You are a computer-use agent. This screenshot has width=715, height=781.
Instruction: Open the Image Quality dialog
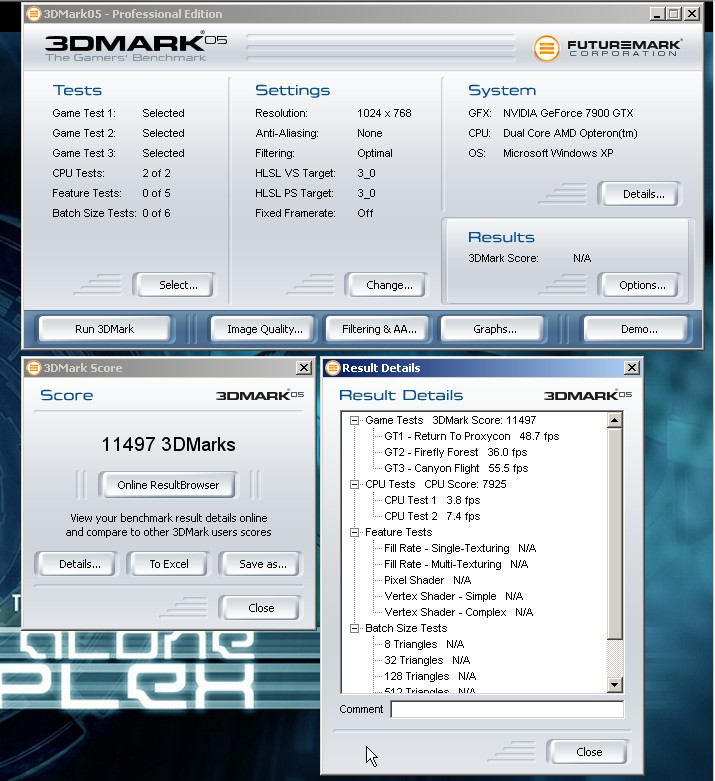tap(265, 329)
